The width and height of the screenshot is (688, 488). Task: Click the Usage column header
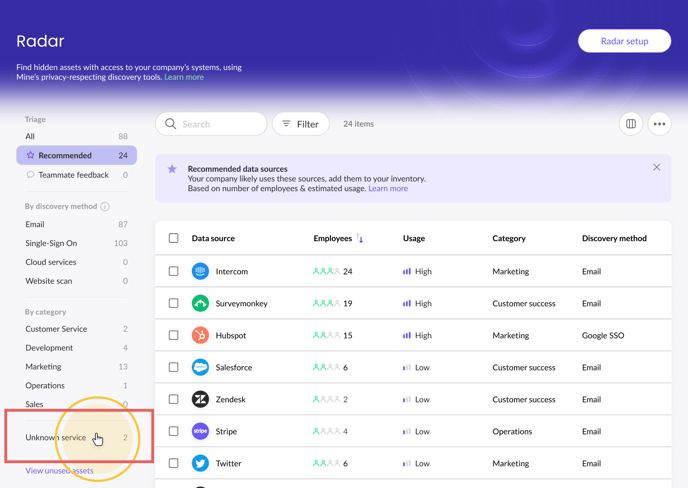(414, 238)
